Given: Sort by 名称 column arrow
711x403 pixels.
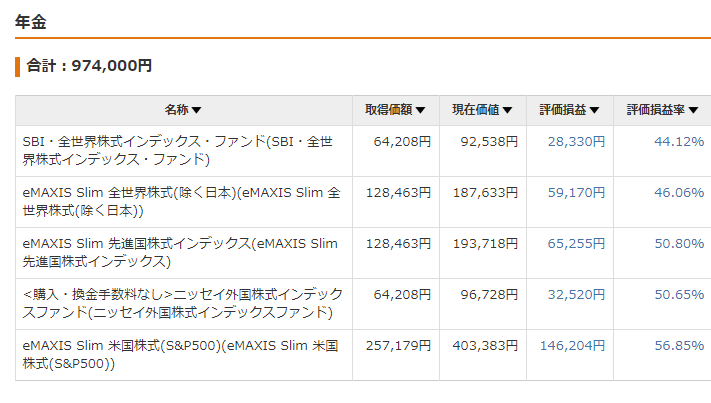Looking at the screenshot, I should (x=196, y=110).
